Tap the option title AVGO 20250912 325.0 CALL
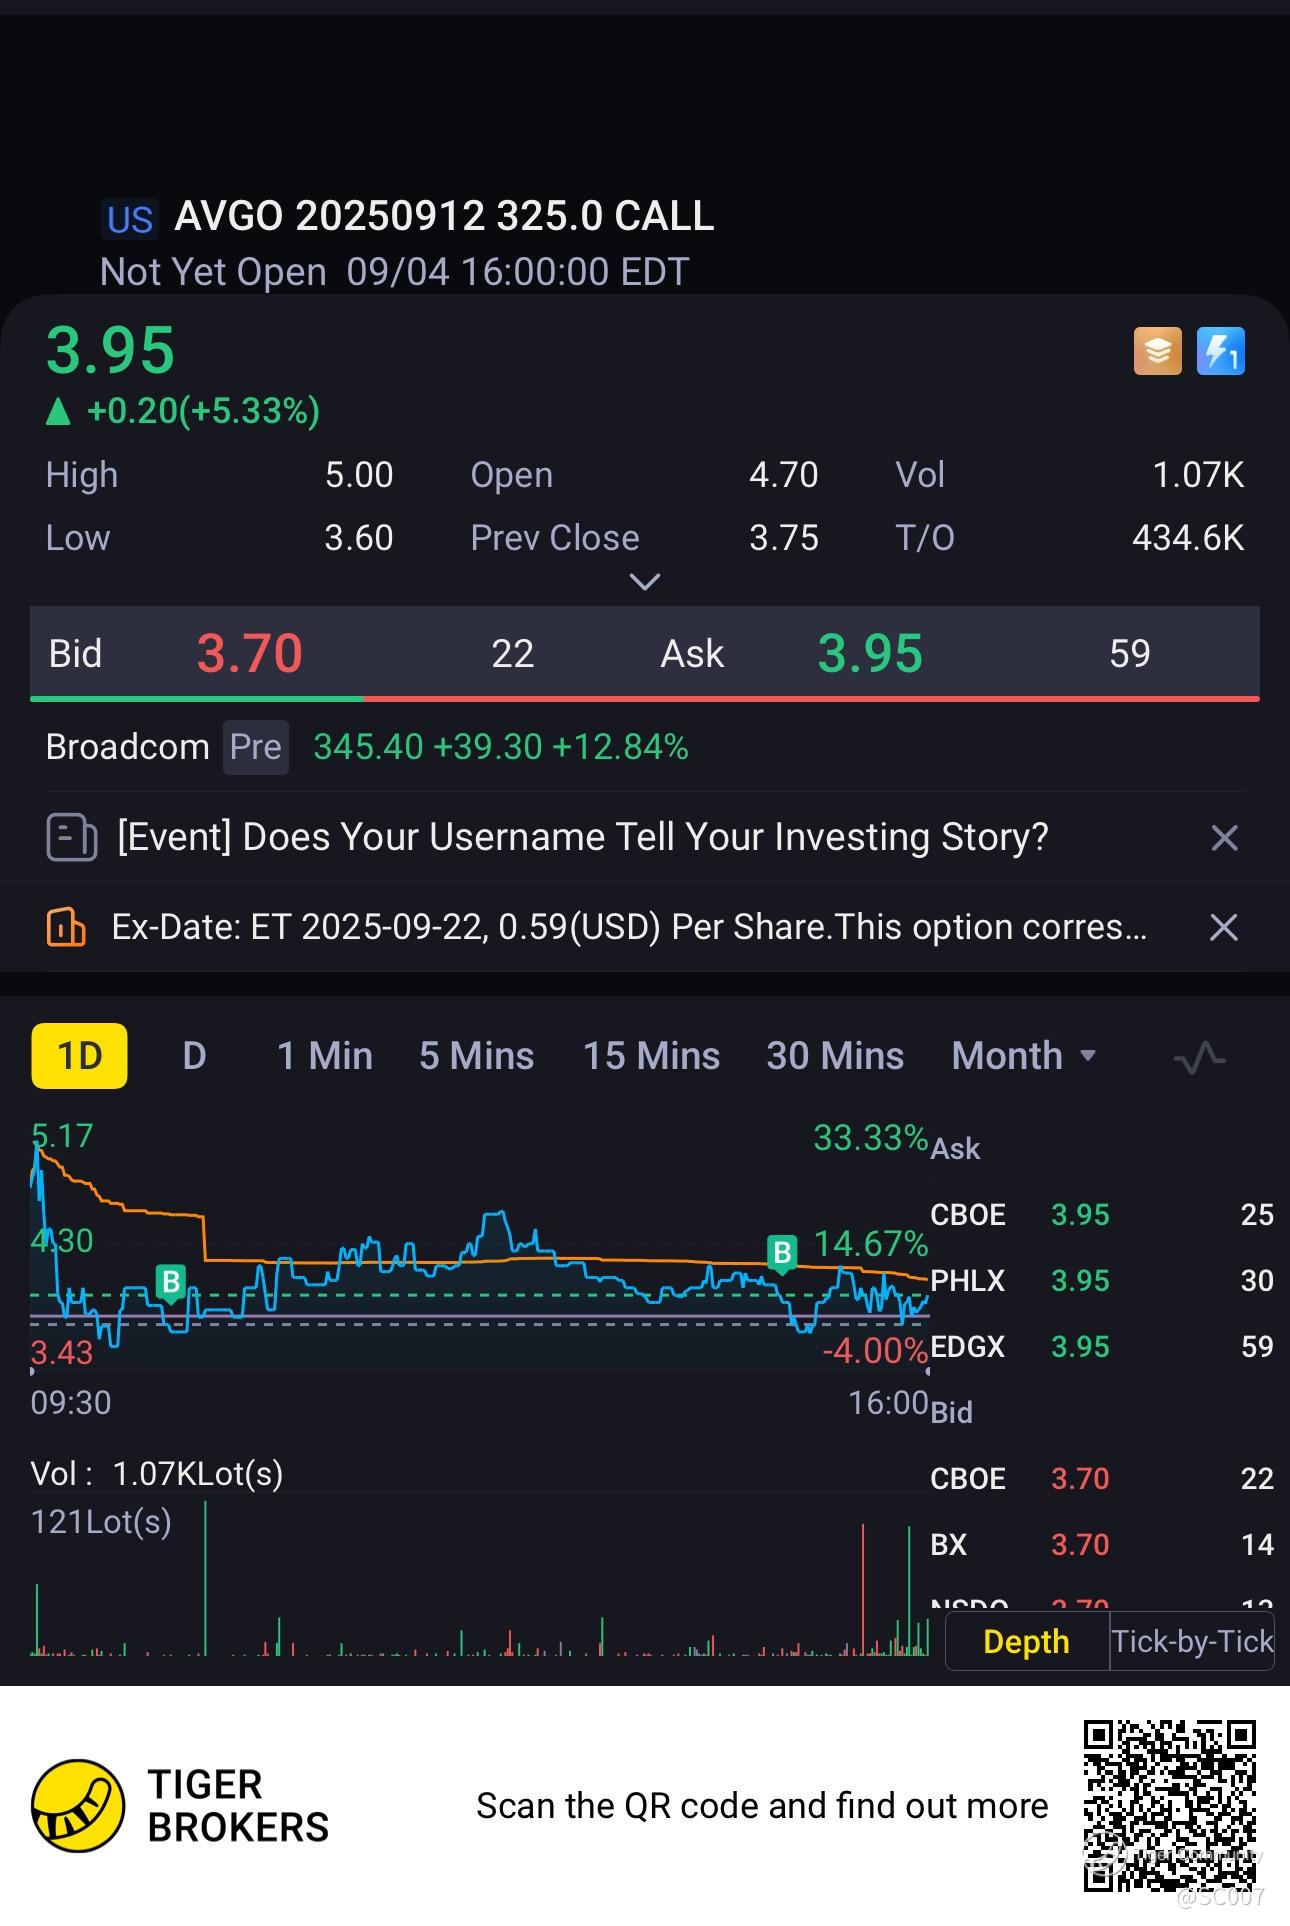Image resolution: width=1290 pixels, height=1926 pixels. [445, 216]
